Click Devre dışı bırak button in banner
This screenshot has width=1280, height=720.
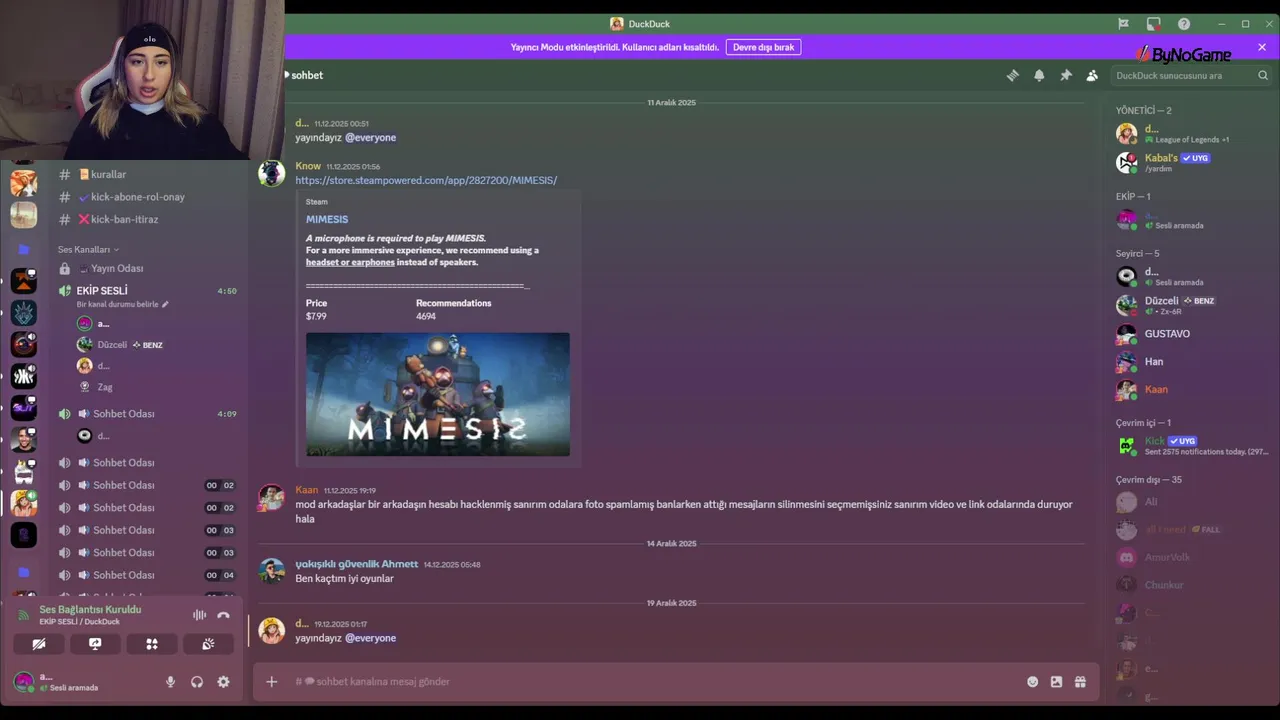click(764, 47)
